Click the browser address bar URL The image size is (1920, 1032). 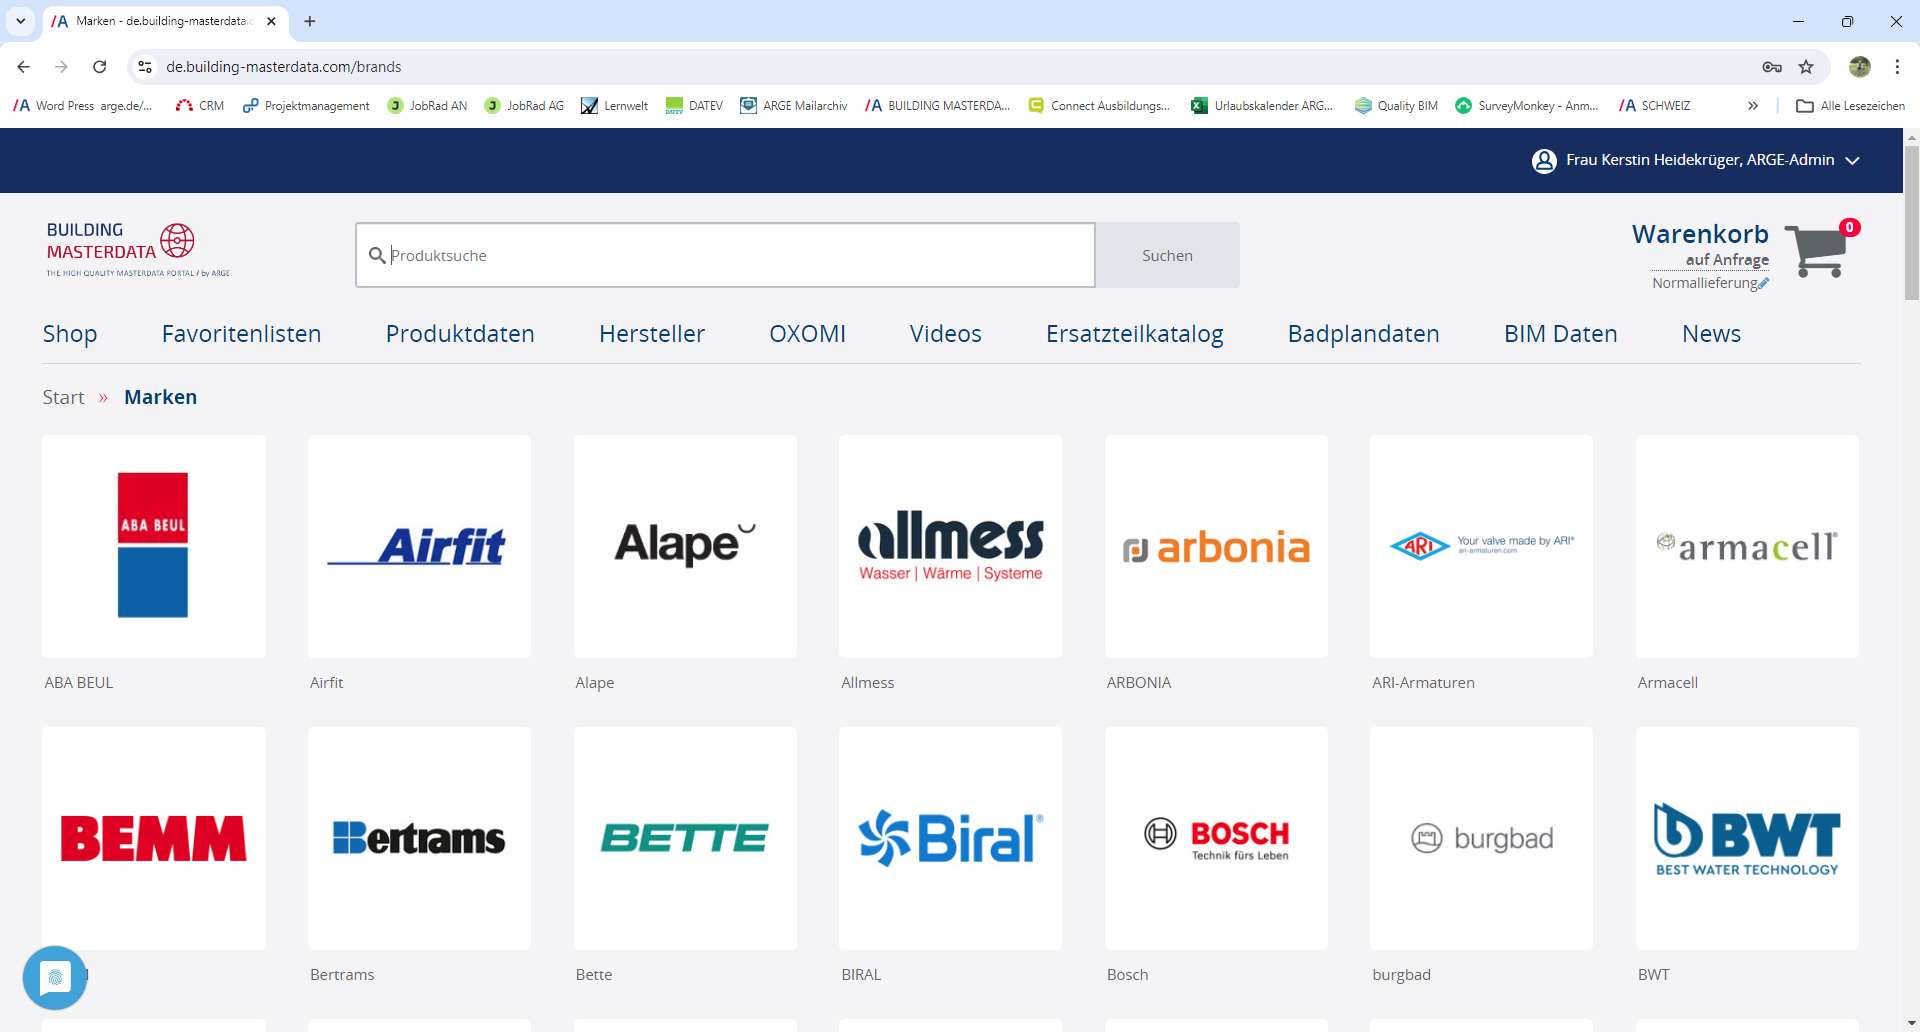pos(284,67)
